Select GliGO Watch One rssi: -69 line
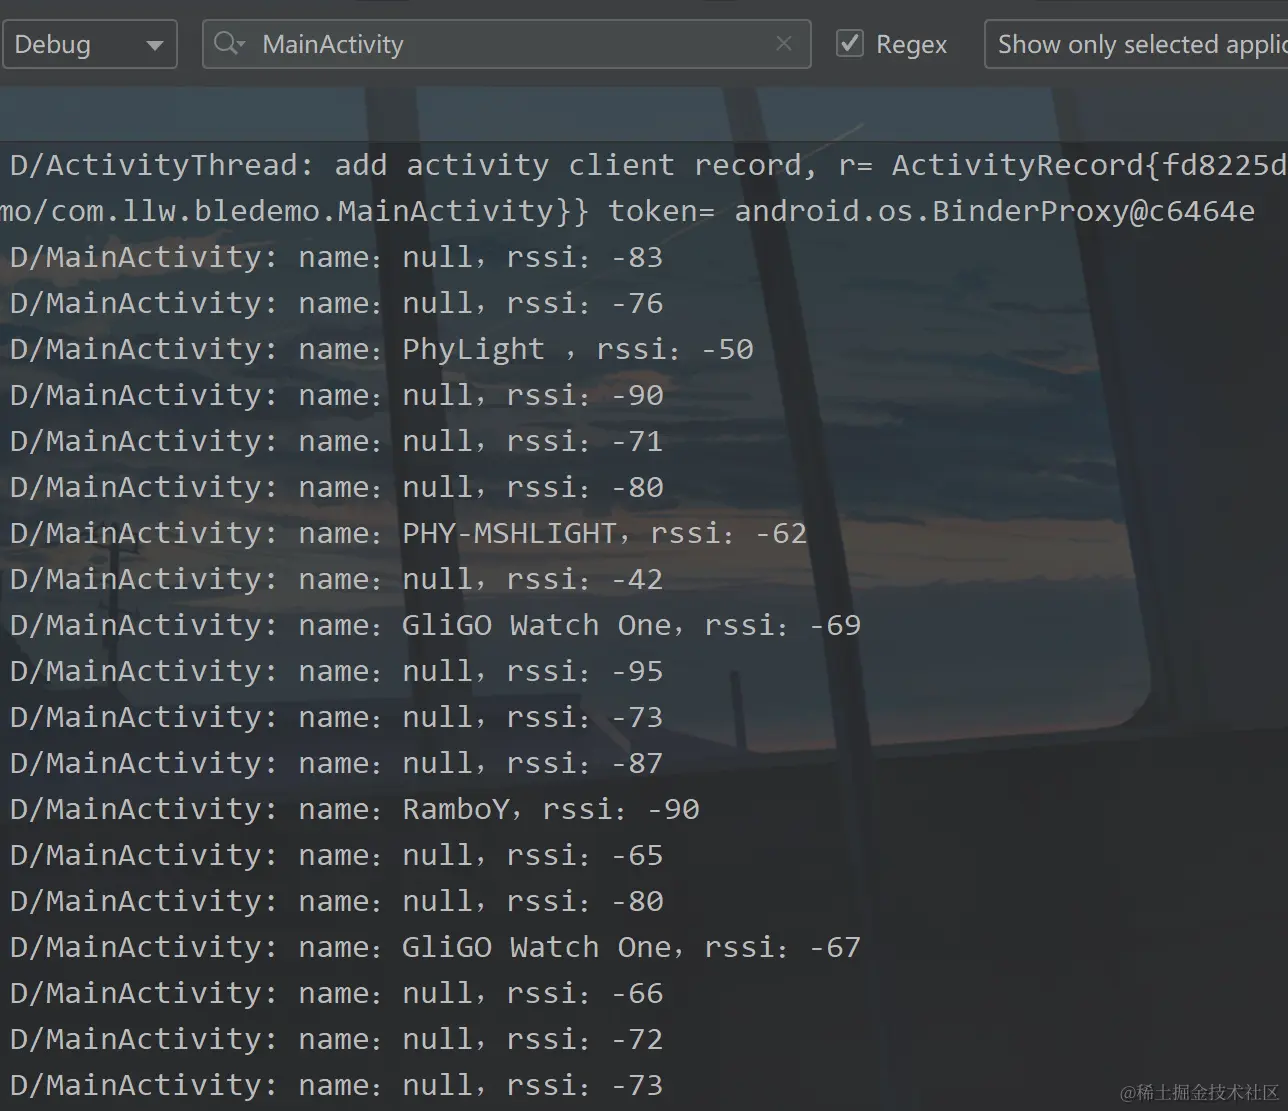This screenshot has height=1111, width=1288. tap(435, 625)
